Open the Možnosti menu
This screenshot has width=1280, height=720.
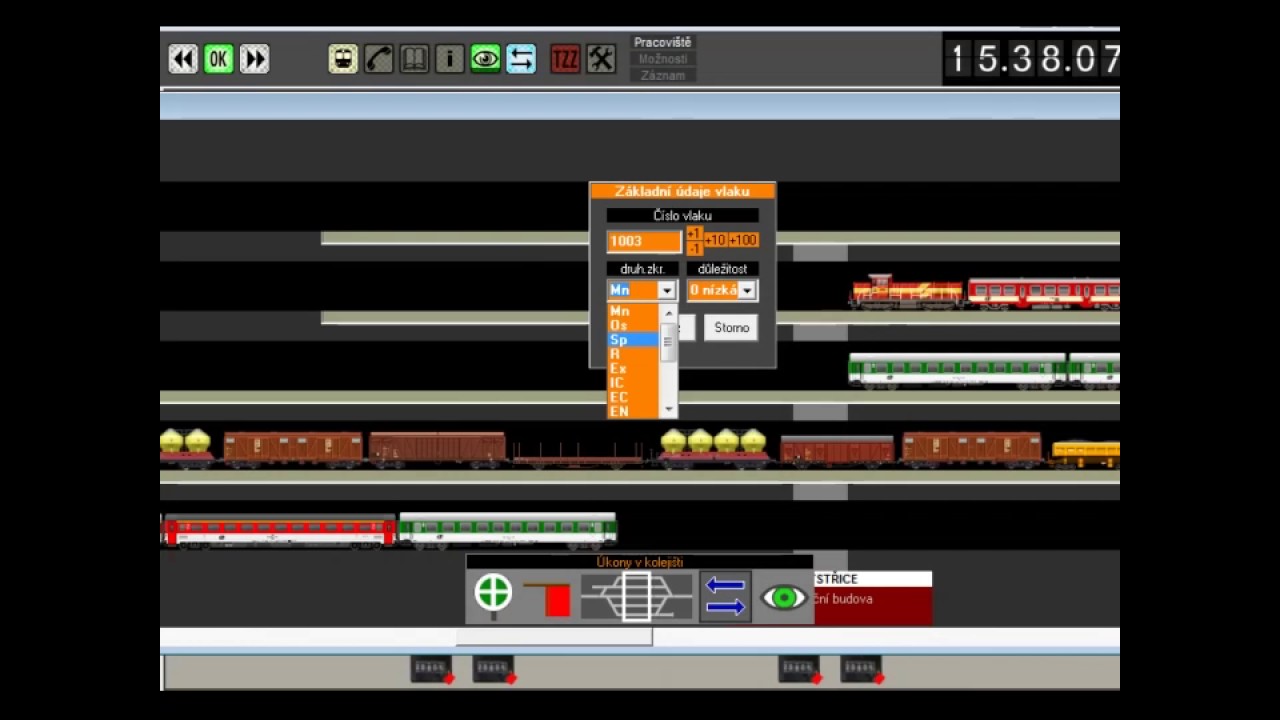662,59
